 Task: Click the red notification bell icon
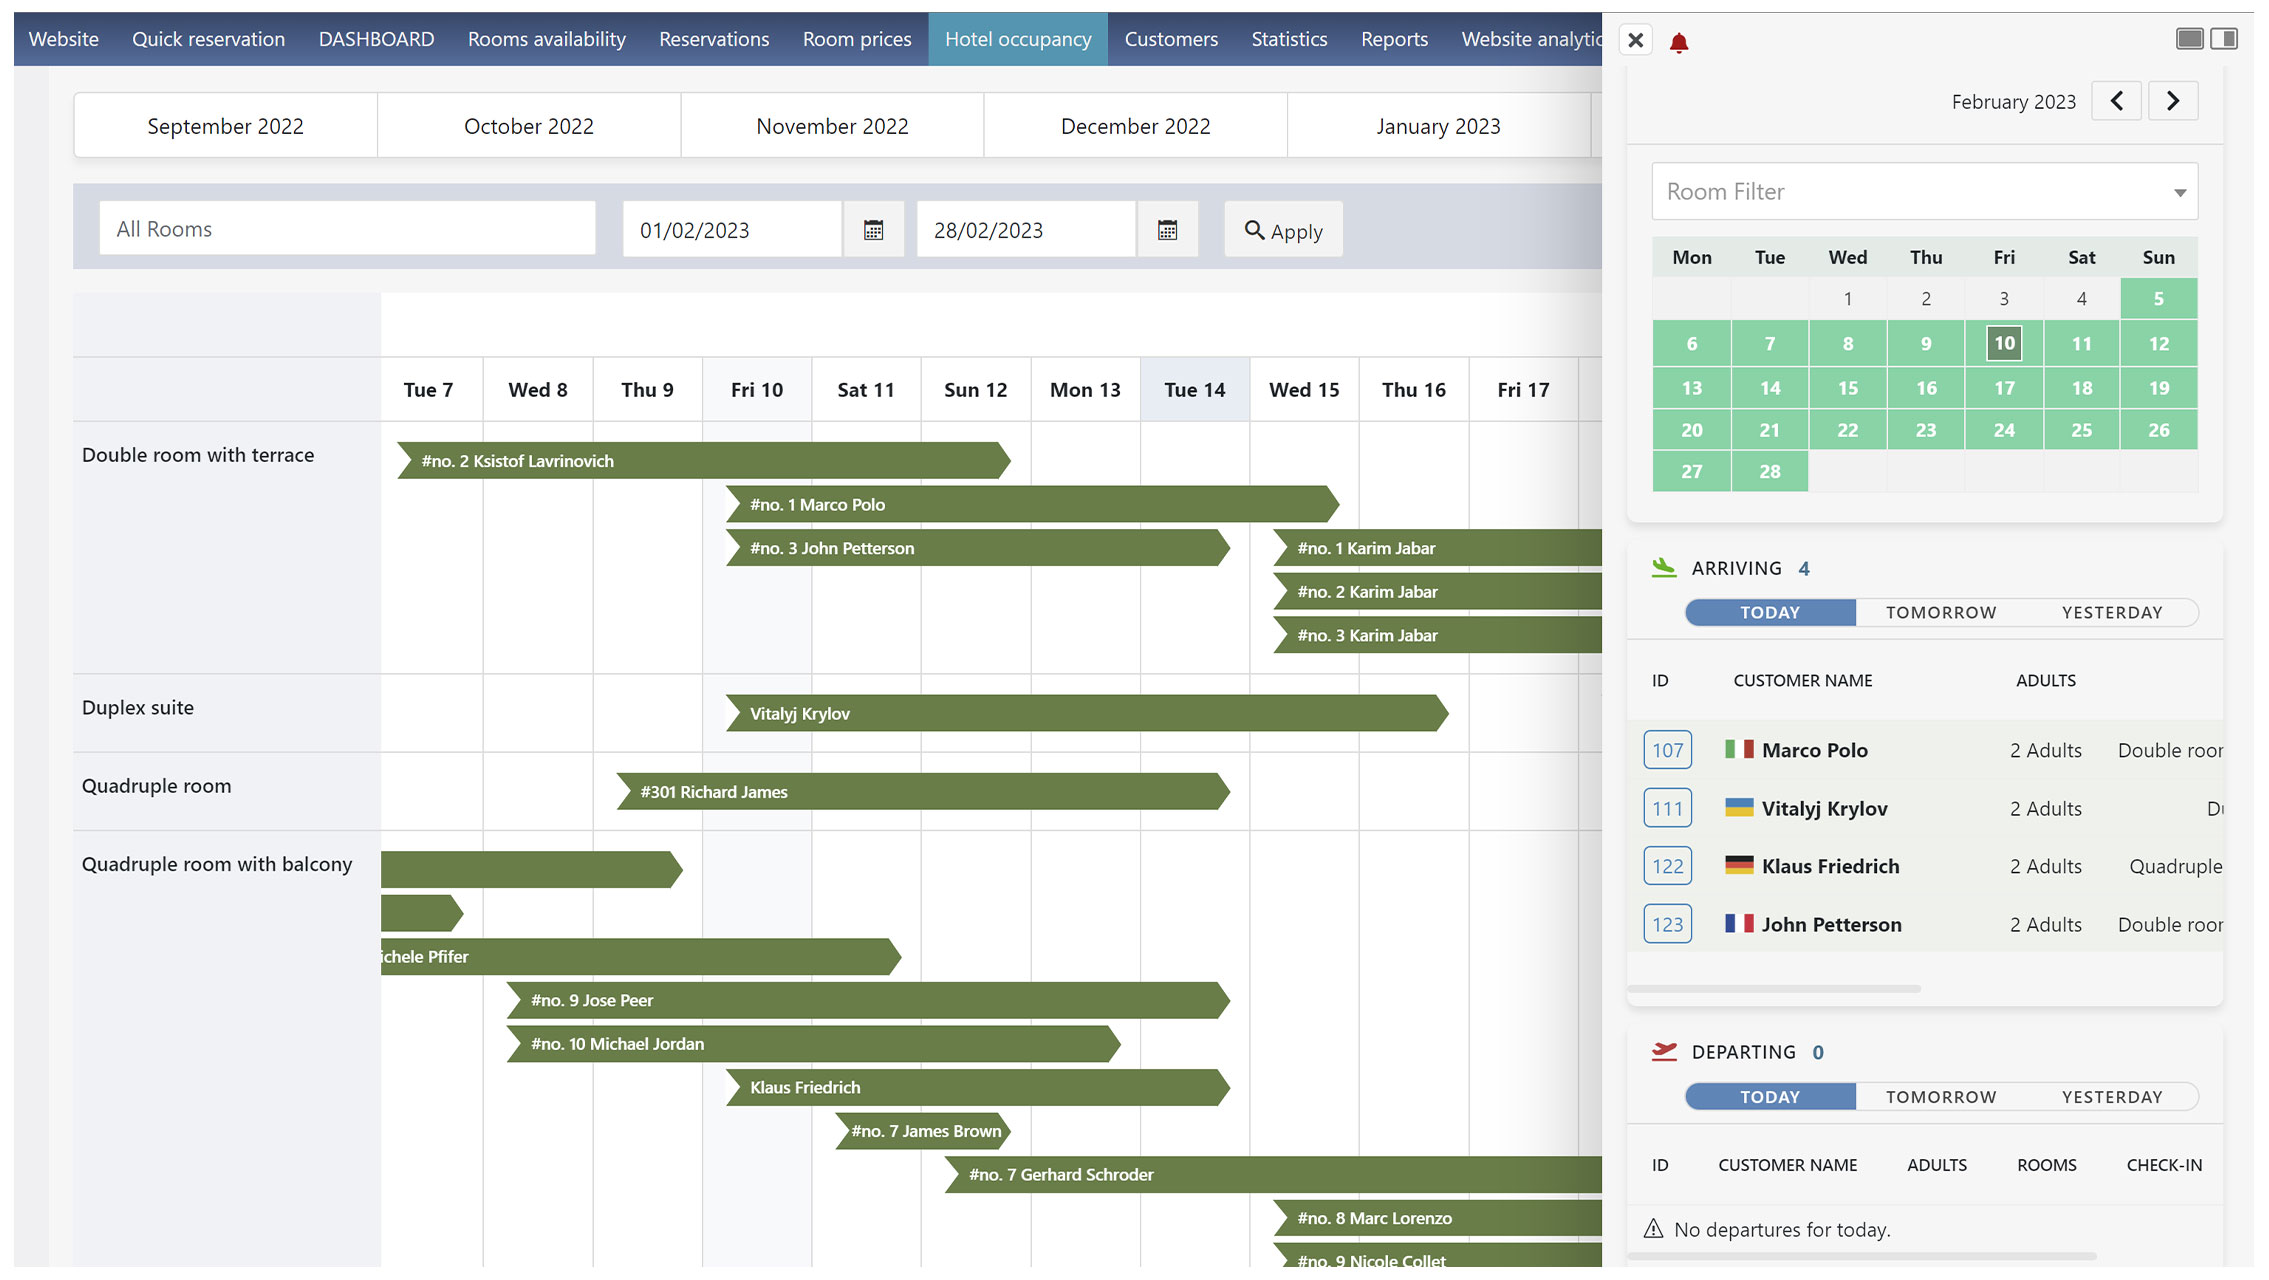coord(1679,42)
